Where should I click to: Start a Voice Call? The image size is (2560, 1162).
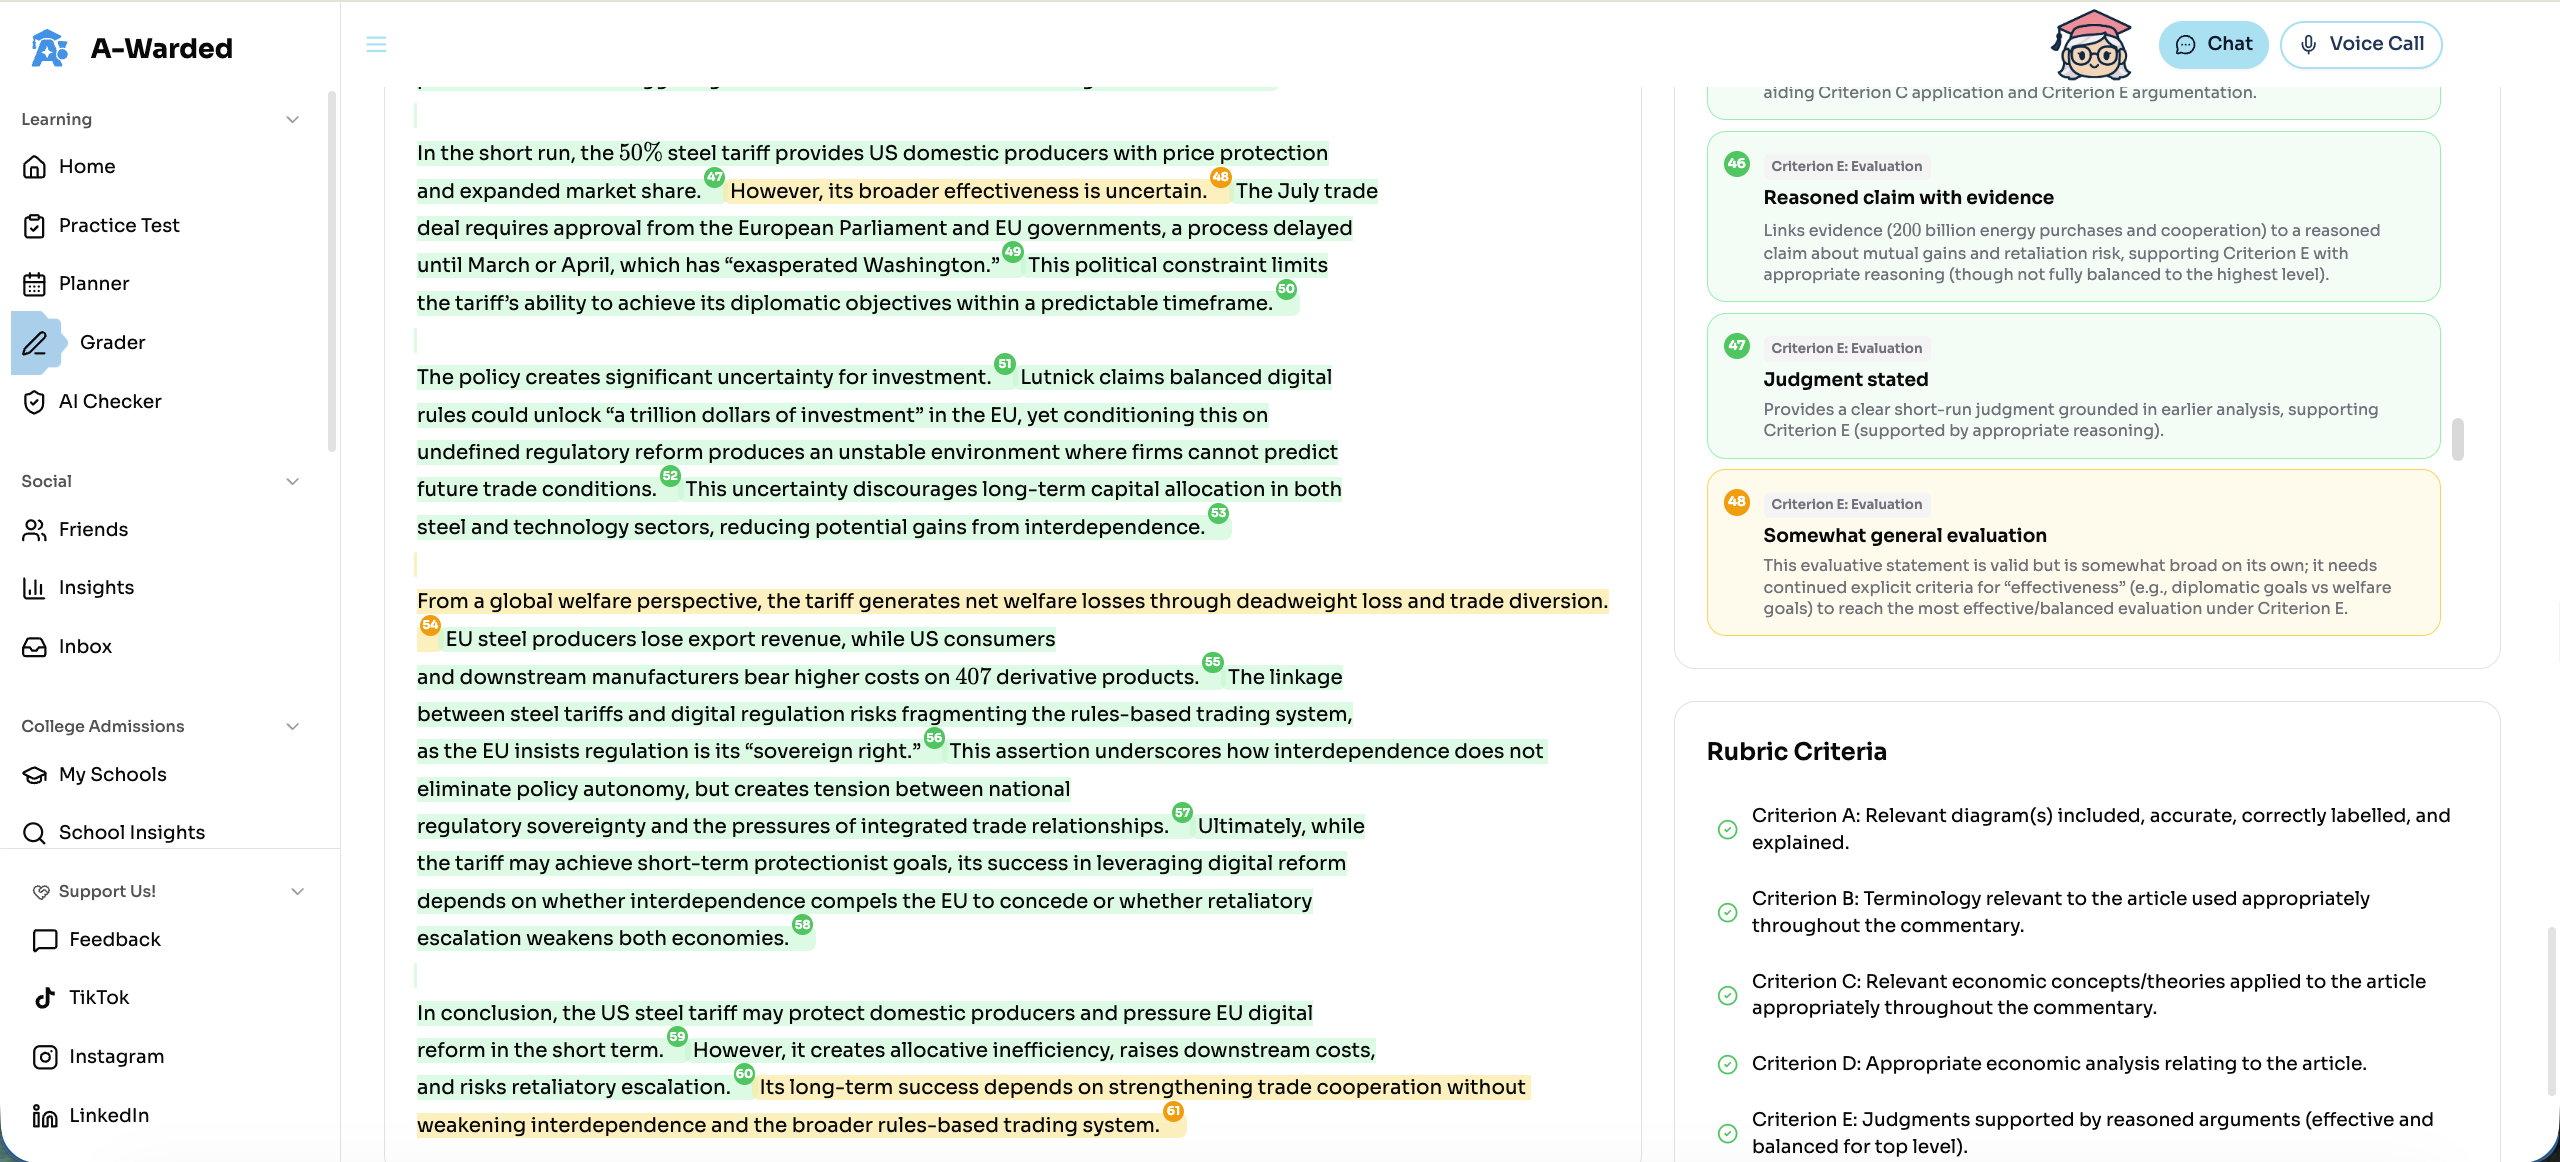2361,44
